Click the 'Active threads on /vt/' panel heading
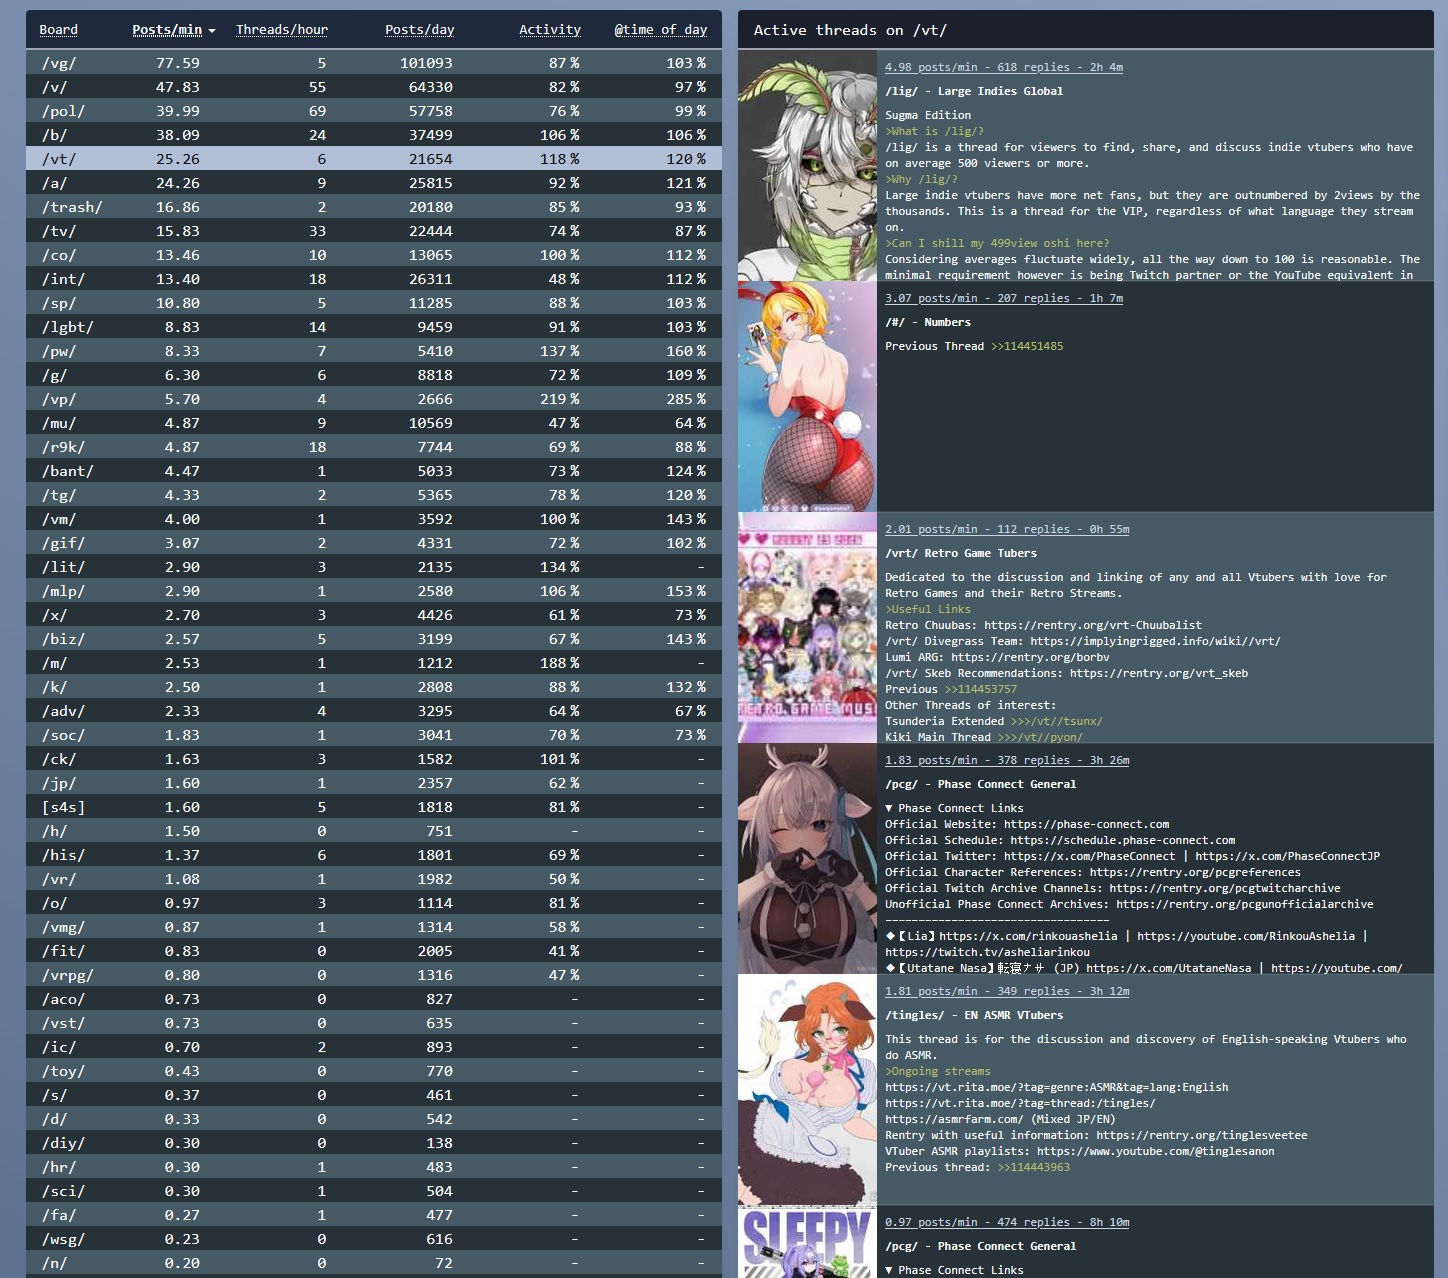The height and width of the screenshot is (1278, 1448). tap(850, 30)
